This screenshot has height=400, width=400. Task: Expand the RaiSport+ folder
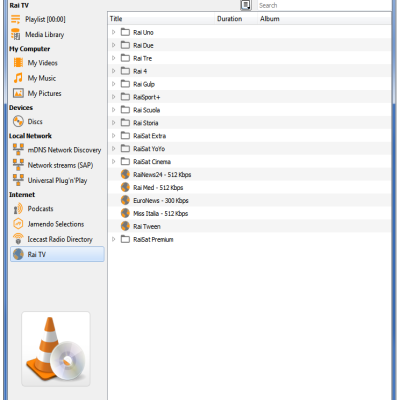[x=113, y=97]
